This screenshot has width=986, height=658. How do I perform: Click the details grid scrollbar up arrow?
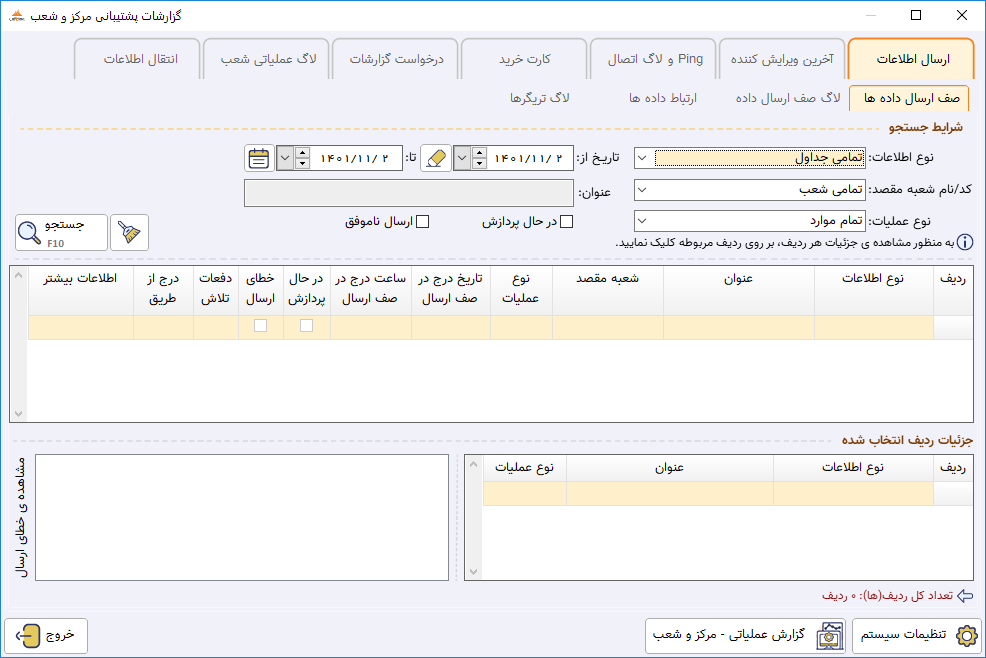pos(474,464)
